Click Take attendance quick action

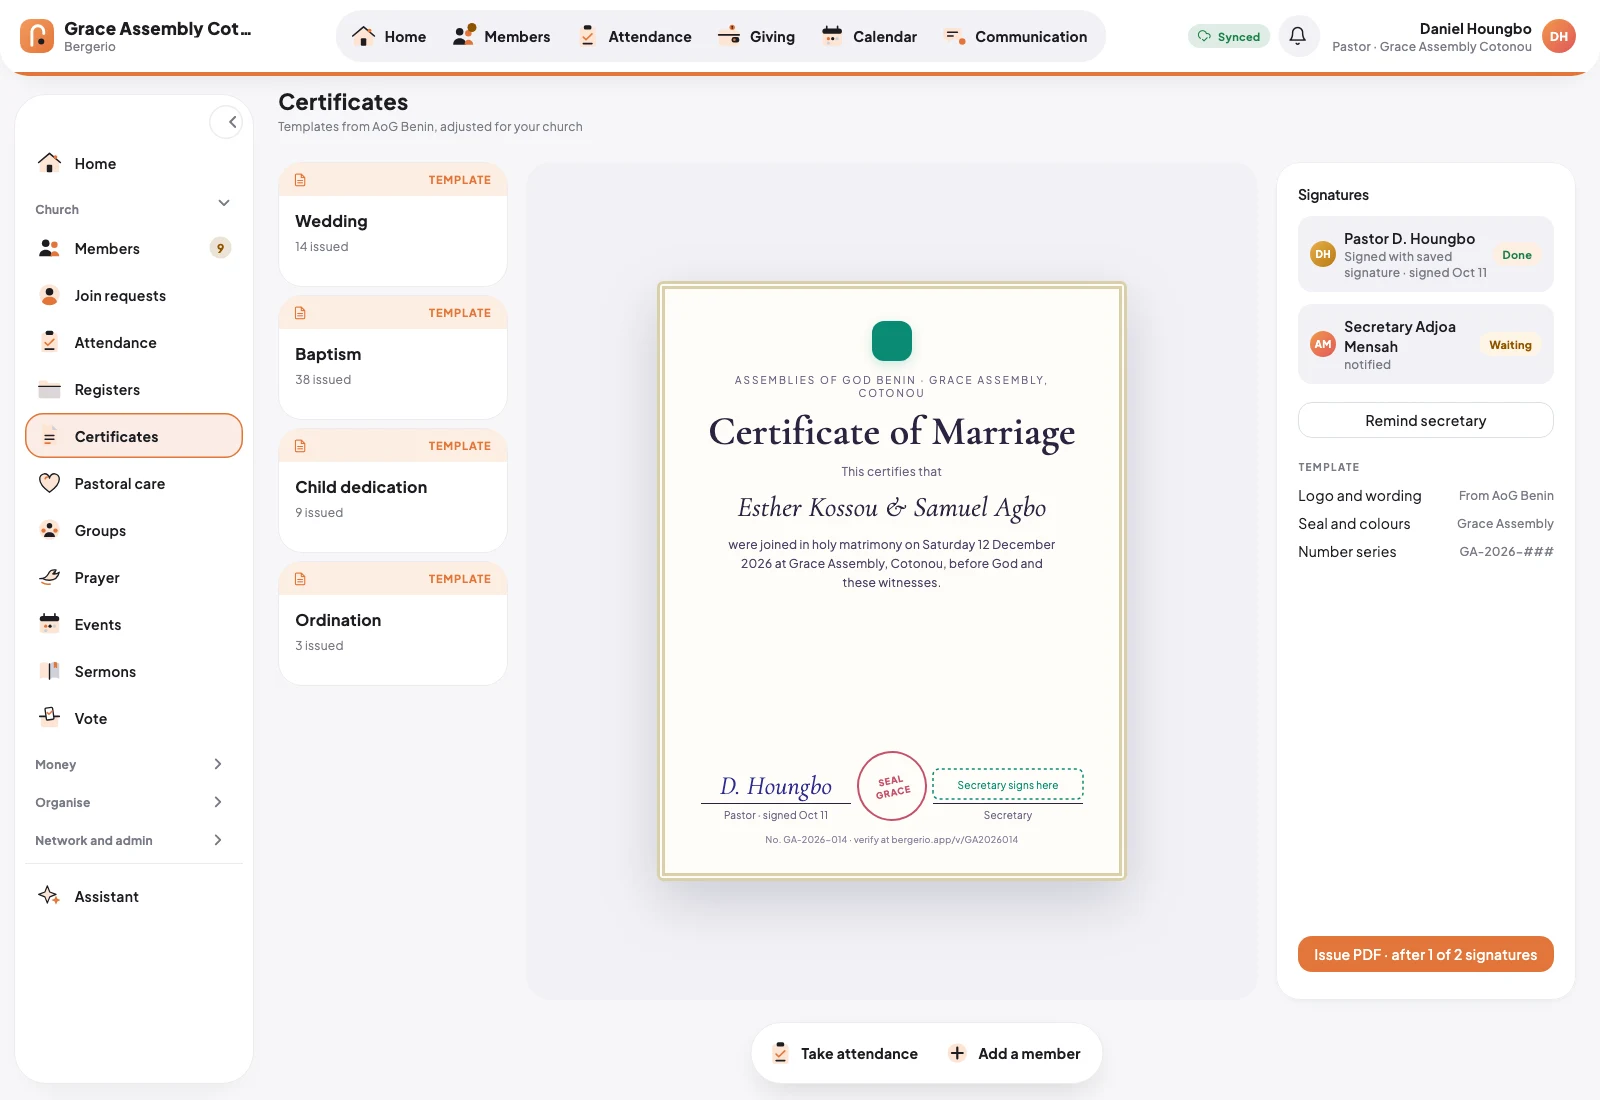coord(846,1053)
